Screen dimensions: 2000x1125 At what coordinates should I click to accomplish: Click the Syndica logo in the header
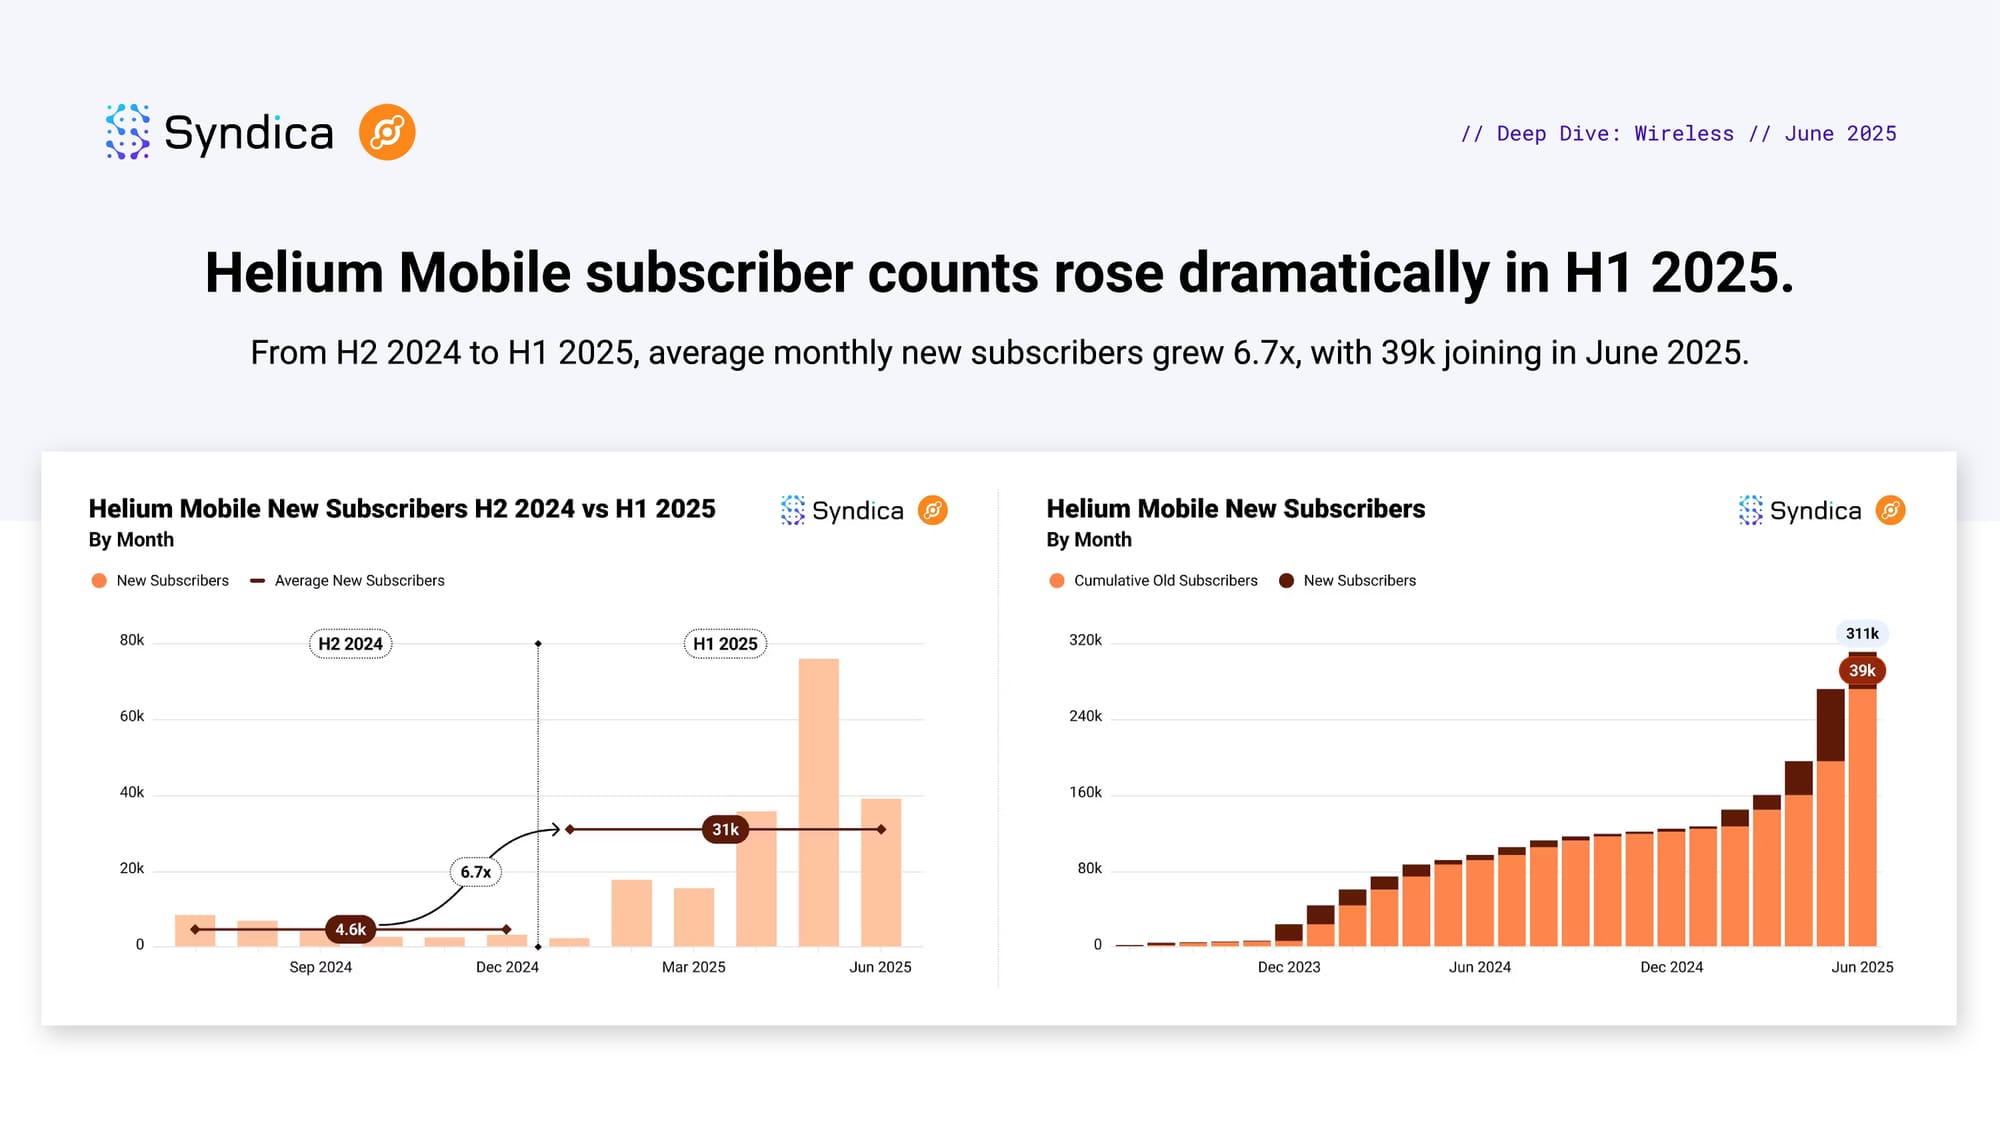click(x=219, y=132)
